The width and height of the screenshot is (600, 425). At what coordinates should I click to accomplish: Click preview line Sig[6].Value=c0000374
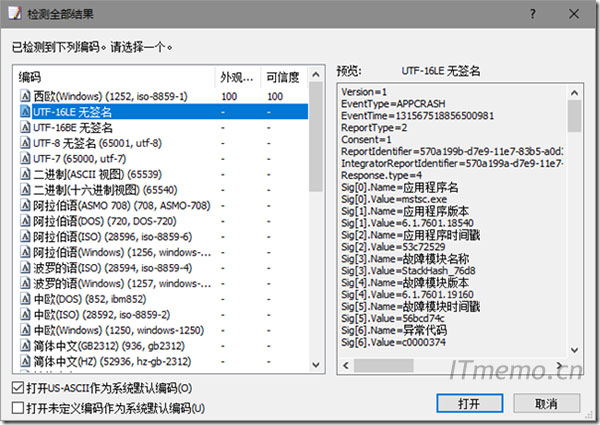393,342
